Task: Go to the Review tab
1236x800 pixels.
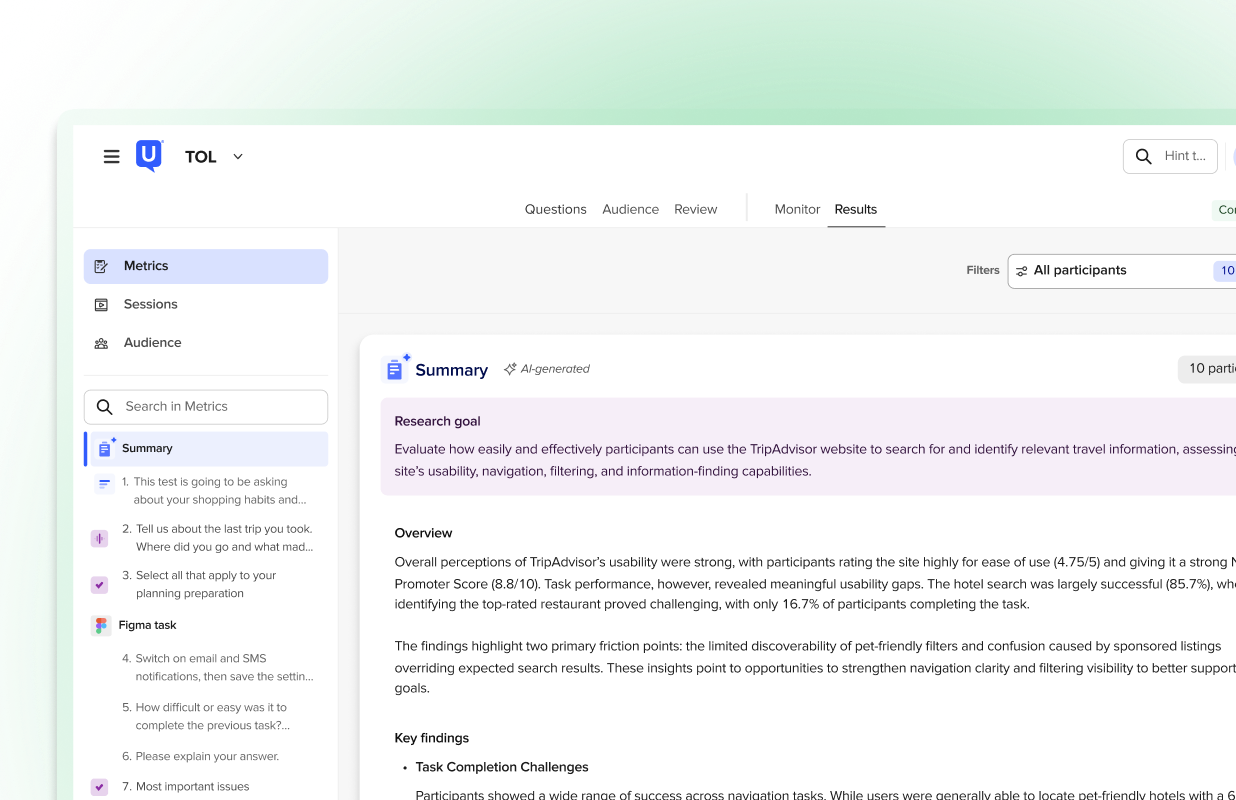Action: [695, 210]
